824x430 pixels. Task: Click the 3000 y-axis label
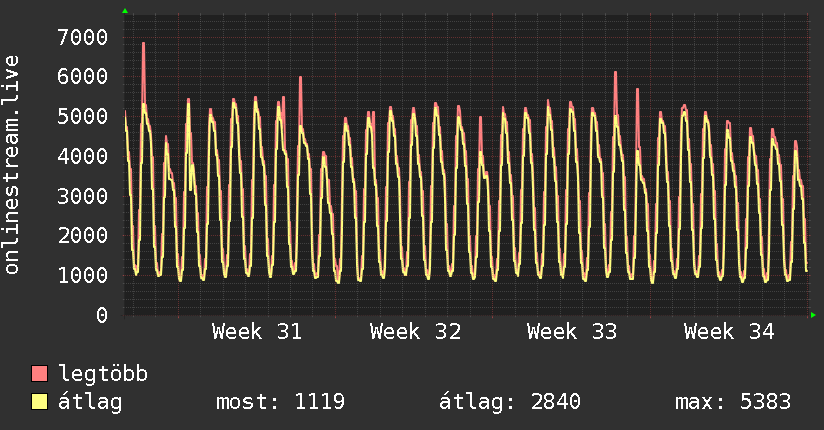click(x=83, y=196)
